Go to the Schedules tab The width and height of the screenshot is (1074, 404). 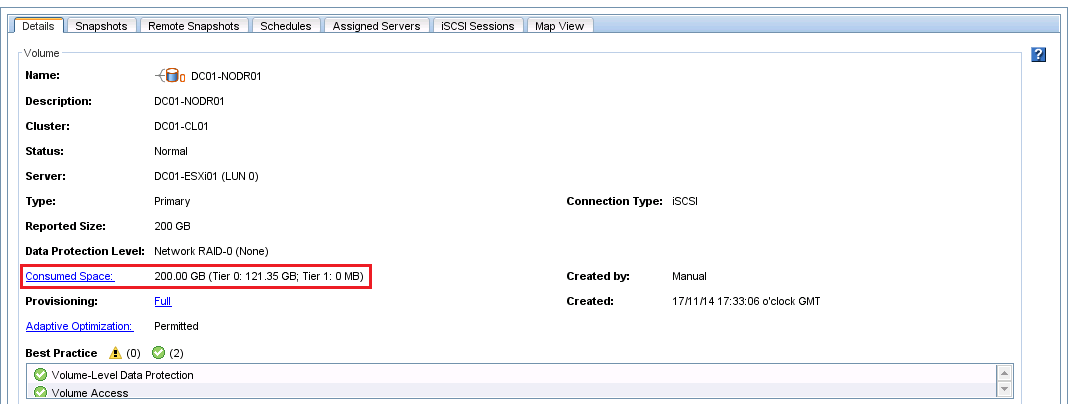click(x=286, y=26)
